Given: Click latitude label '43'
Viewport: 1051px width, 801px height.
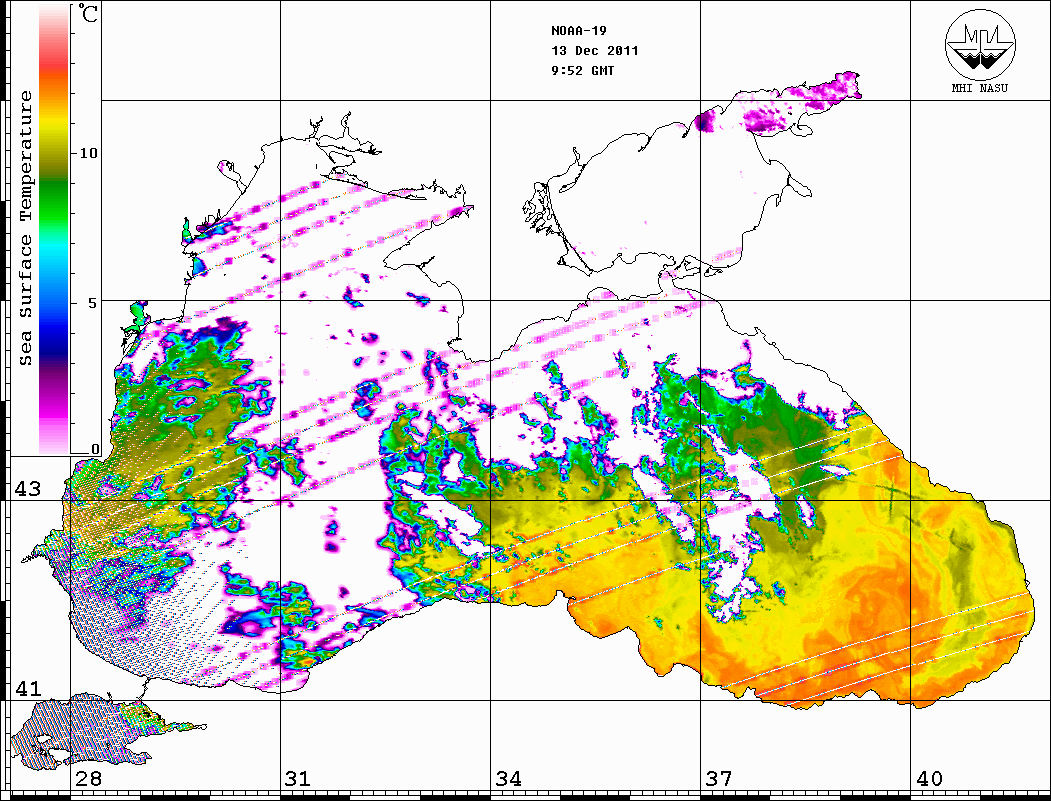Looking at the screenshot, I should (x=27, y=489).
